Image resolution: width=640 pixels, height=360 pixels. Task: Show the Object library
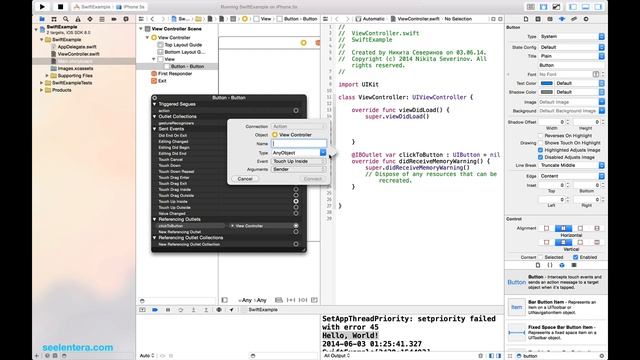[x=562, y=265]
